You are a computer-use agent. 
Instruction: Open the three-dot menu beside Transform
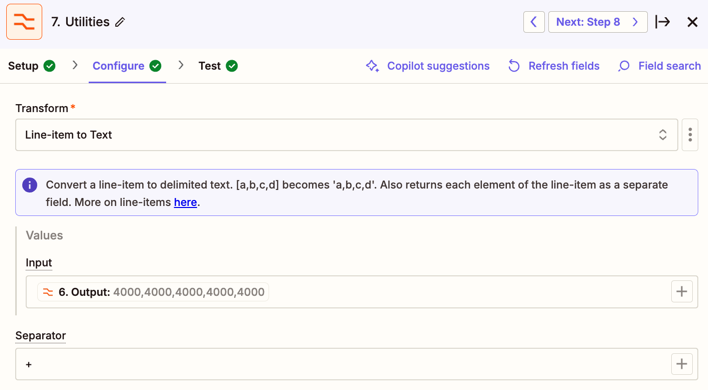click(690, 135)
